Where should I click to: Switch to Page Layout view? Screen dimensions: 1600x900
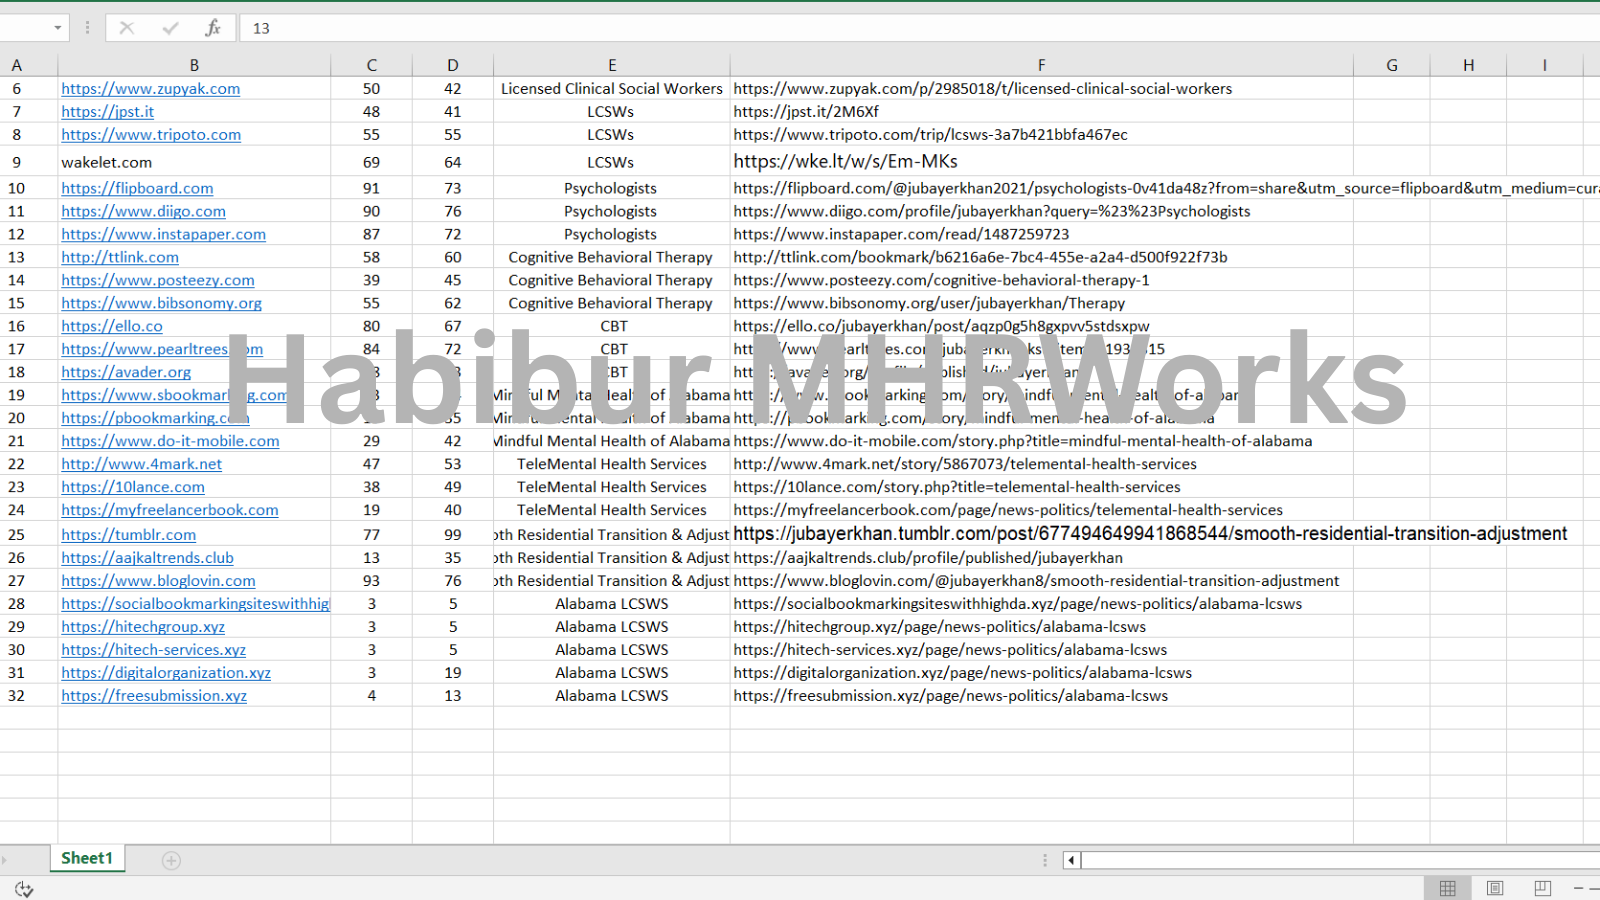(x=1495, y=888)
